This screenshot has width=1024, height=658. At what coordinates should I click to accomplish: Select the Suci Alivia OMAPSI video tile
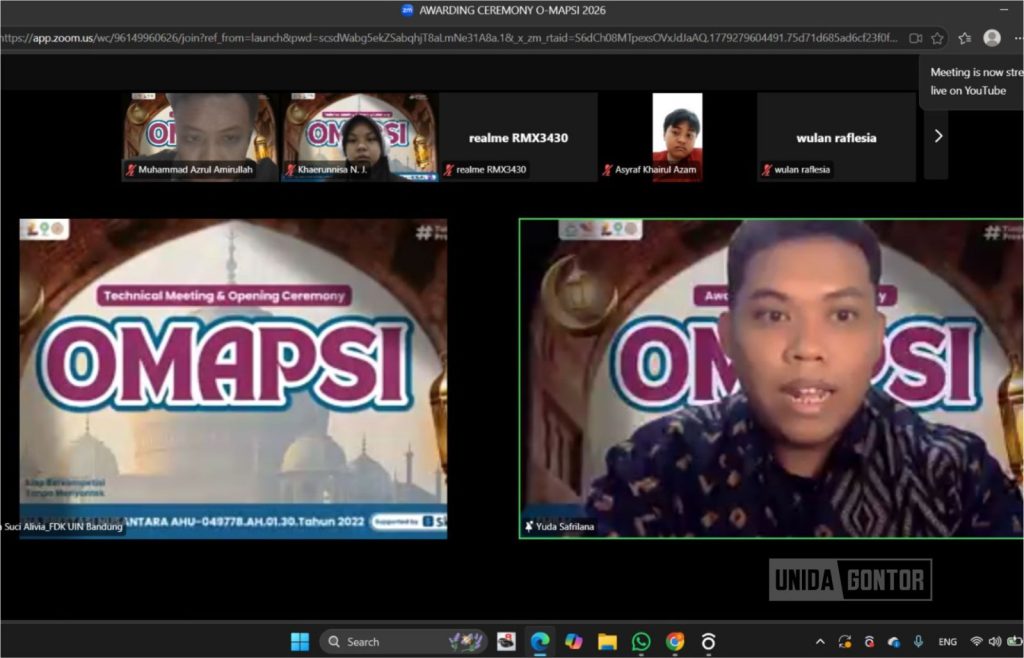(233, 379)
